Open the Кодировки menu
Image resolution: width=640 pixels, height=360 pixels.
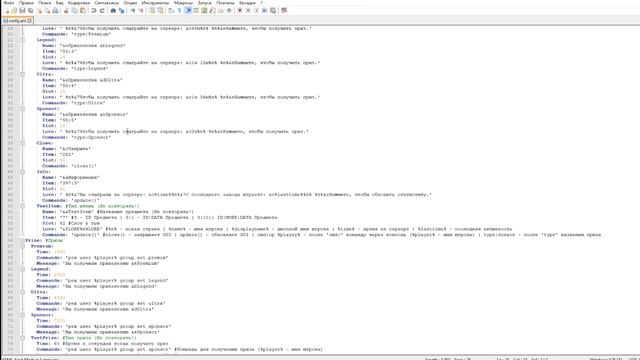[x=79, y=3]
